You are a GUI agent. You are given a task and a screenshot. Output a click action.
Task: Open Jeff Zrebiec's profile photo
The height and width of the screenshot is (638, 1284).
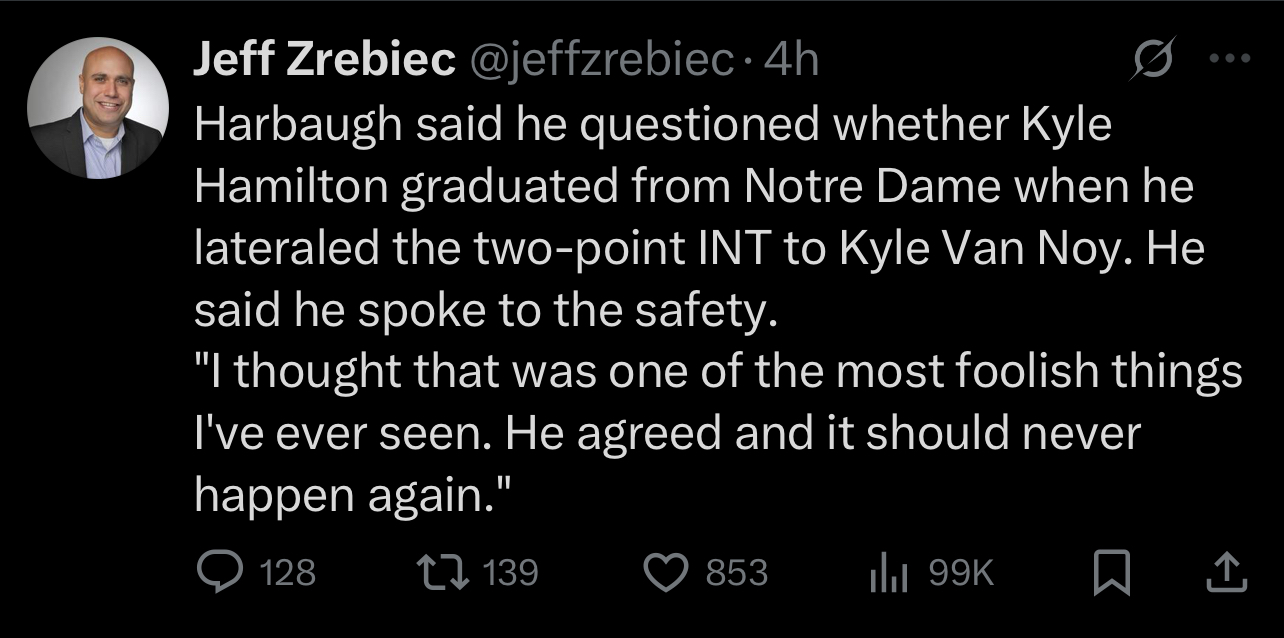(97, 108)
